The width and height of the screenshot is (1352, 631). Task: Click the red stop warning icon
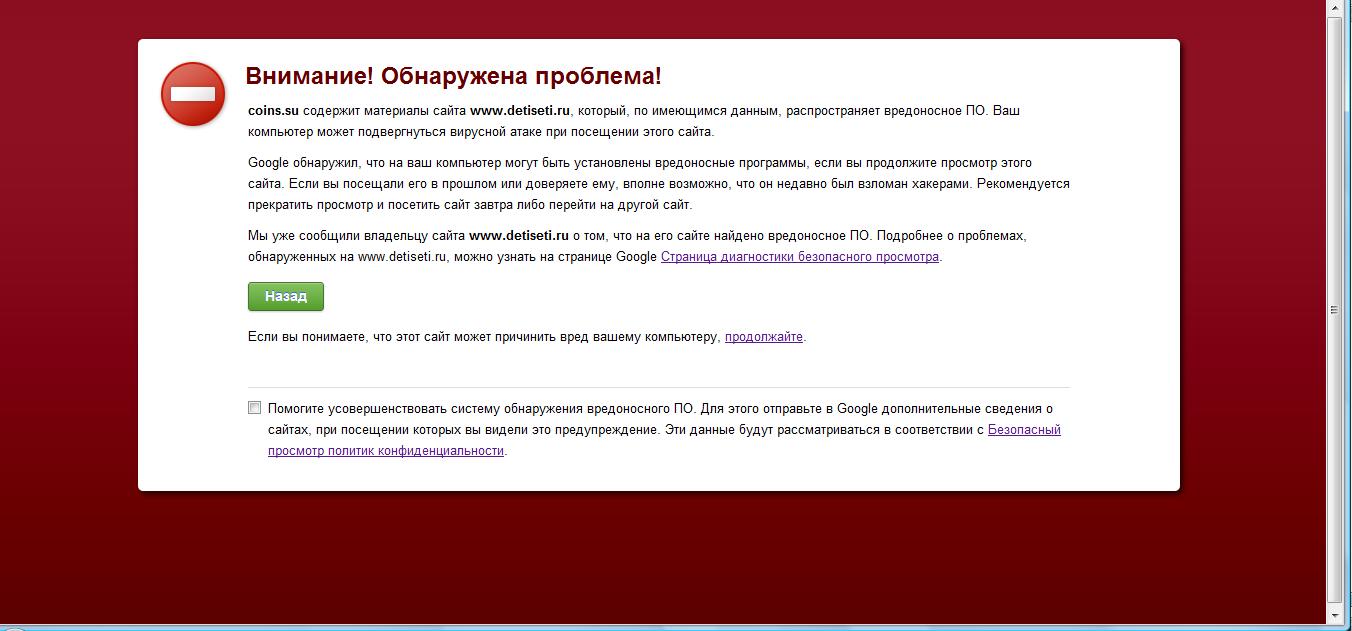[193, 94]
